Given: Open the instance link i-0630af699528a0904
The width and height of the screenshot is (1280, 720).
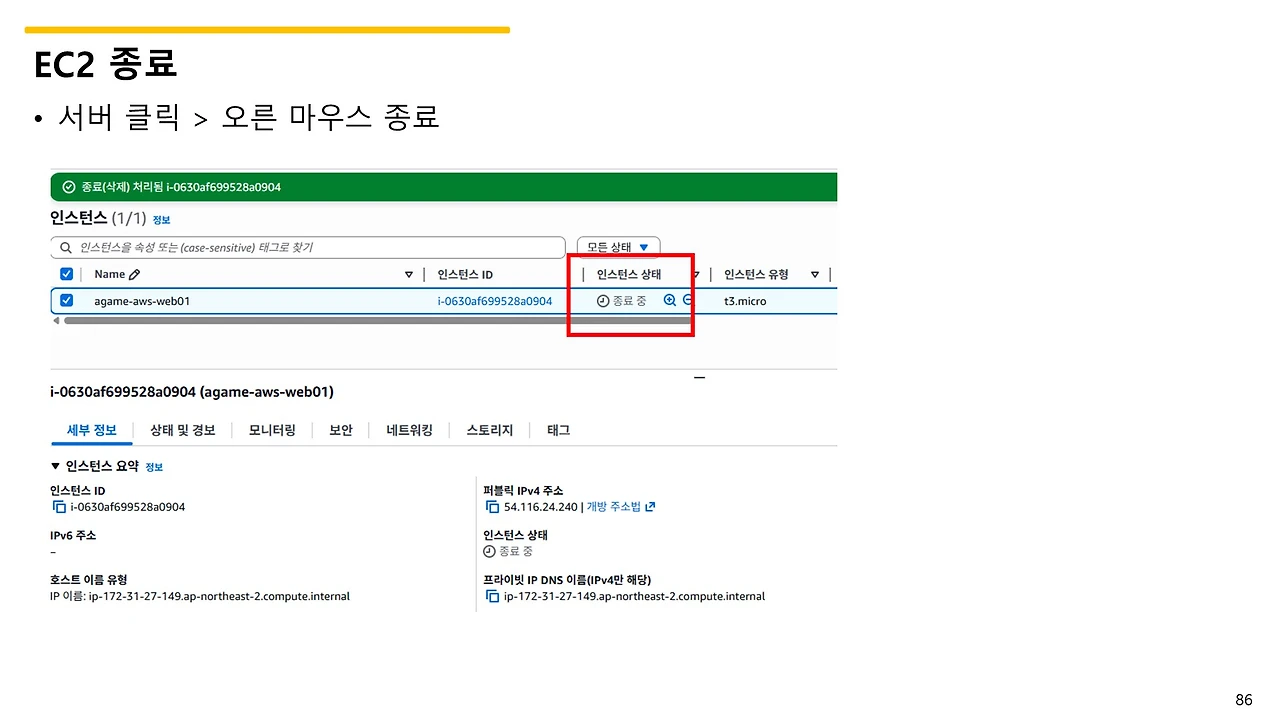Looking at the screenshot, I should click(x=494, y=300).
